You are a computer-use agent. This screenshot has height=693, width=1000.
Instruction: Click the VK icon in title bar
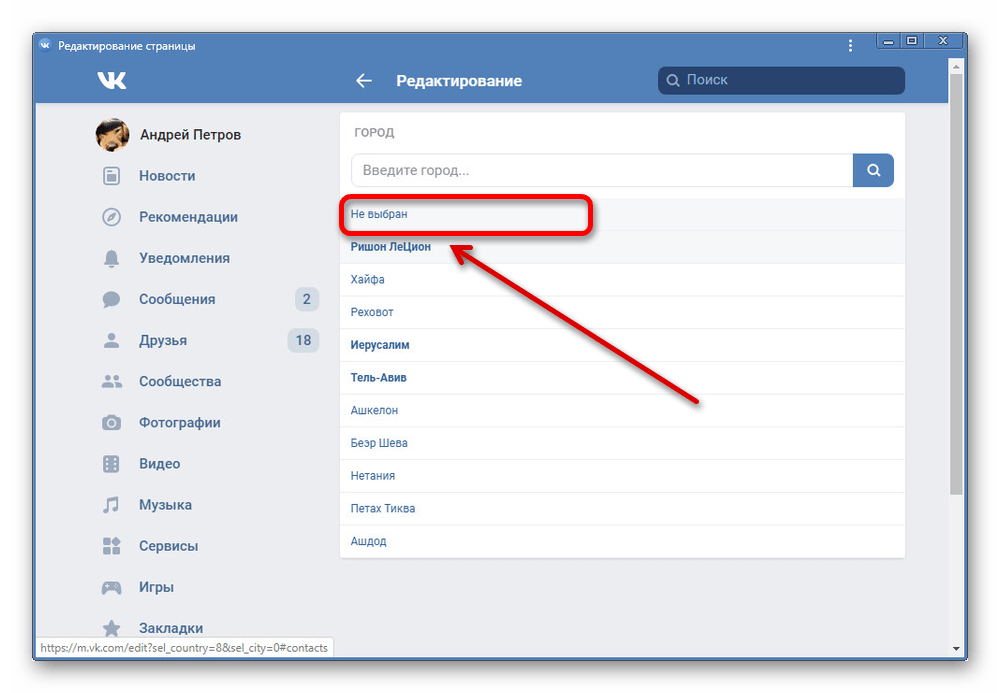(45, 45)
